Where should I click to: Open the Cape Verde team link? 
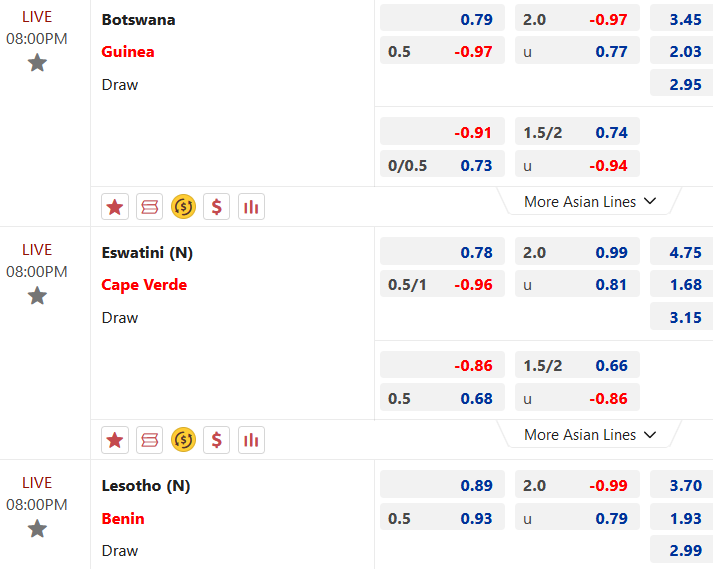[144, 285]
